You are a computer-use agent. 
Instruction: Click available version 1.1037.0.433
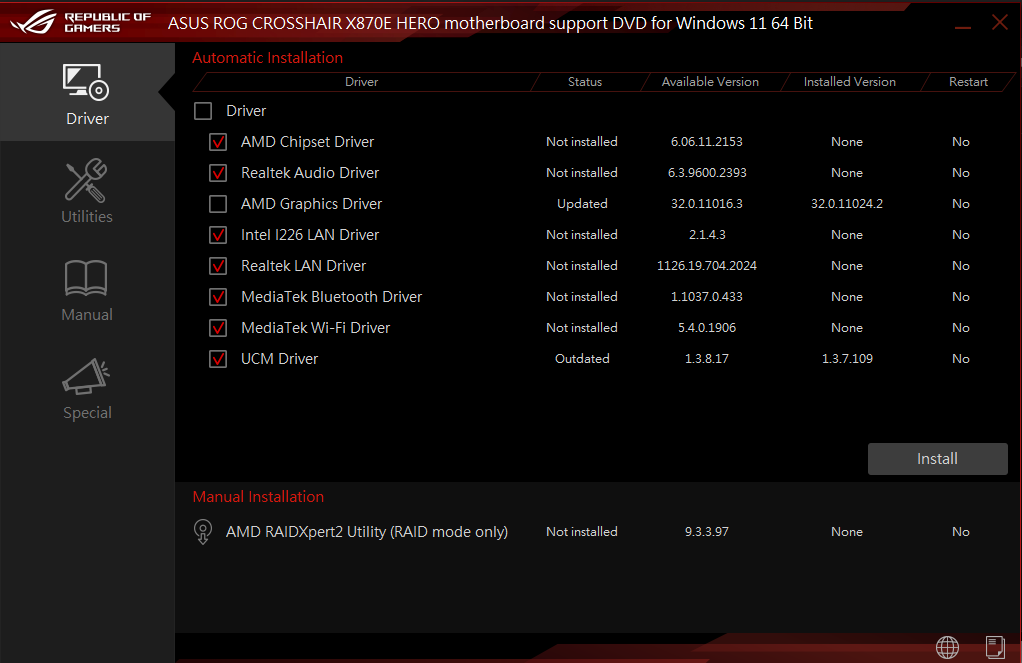click(x=707, y=297)
